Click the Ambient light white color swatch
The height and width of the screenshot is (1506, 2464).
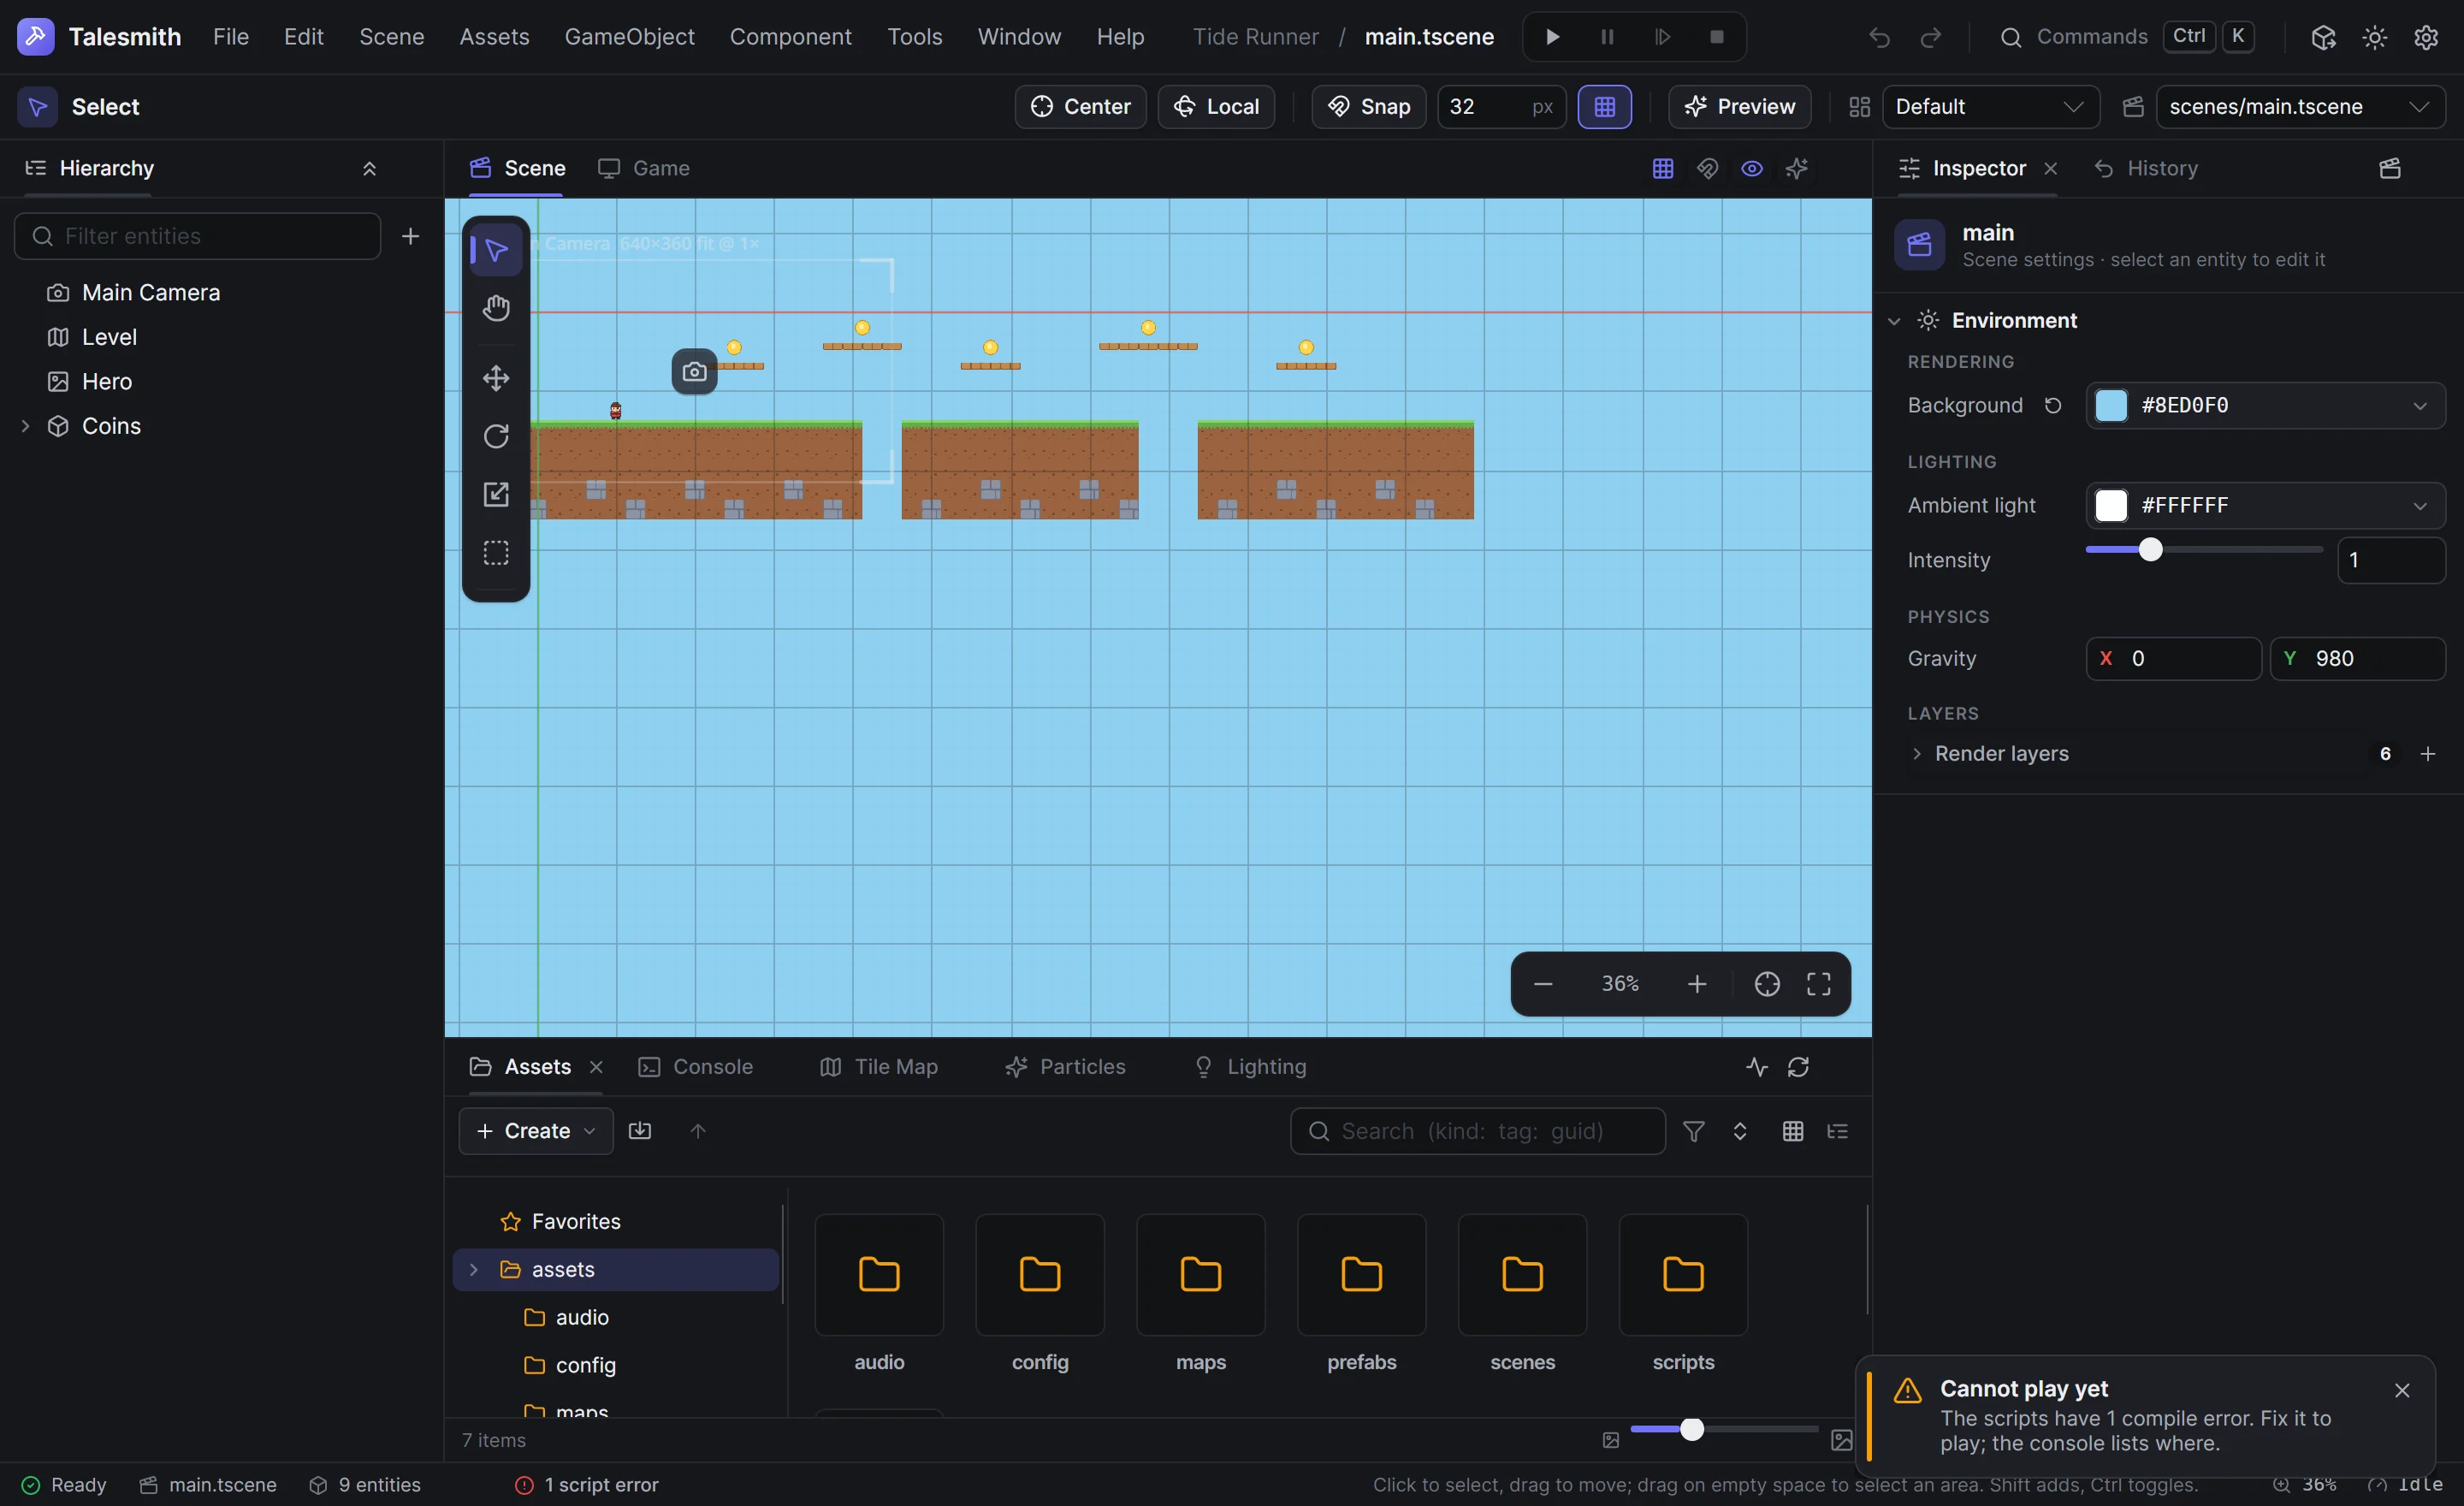[x=2110, y=506]
